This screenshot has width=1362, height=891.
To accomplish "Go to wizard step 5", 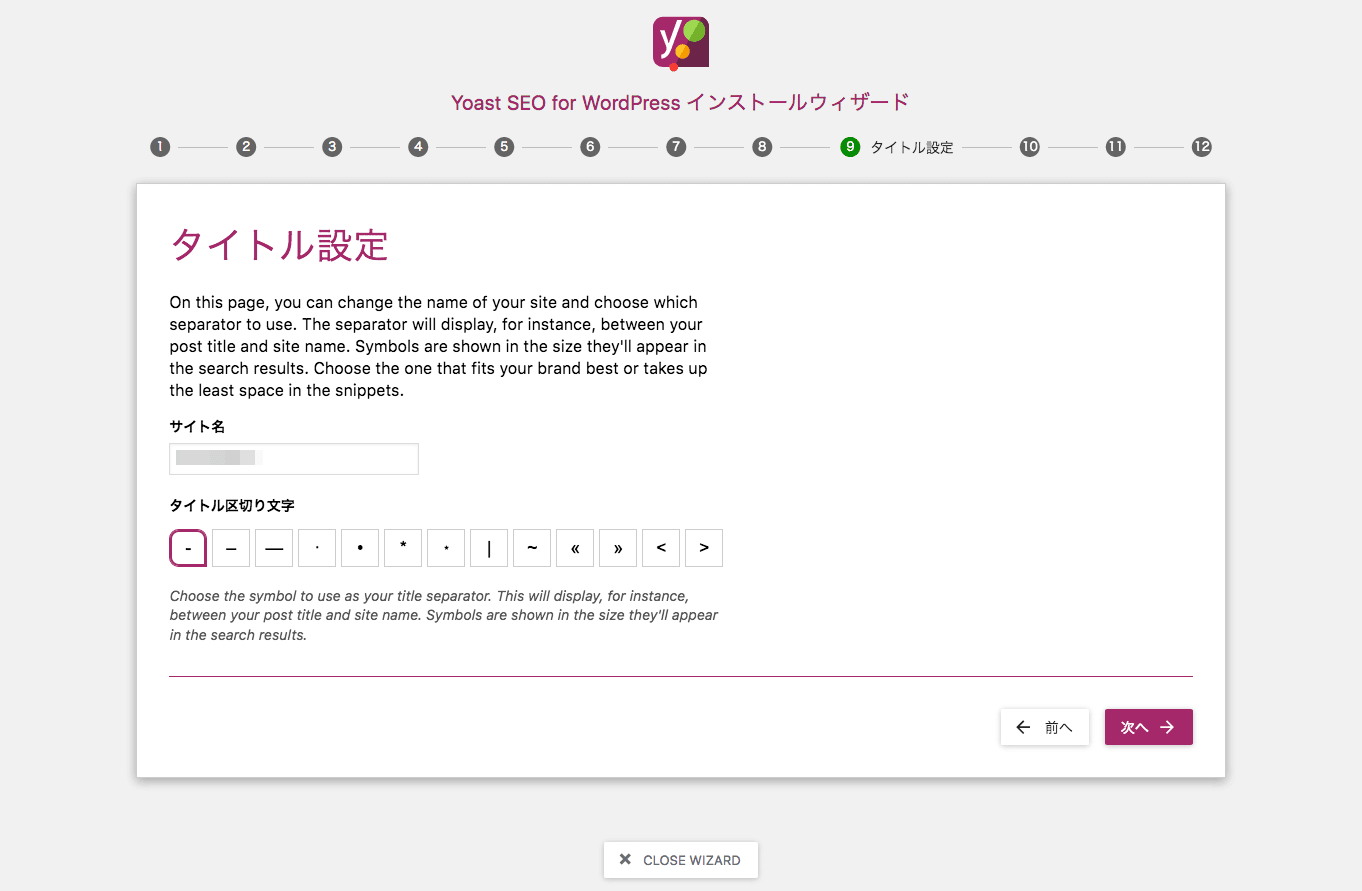I will [504, 147].
